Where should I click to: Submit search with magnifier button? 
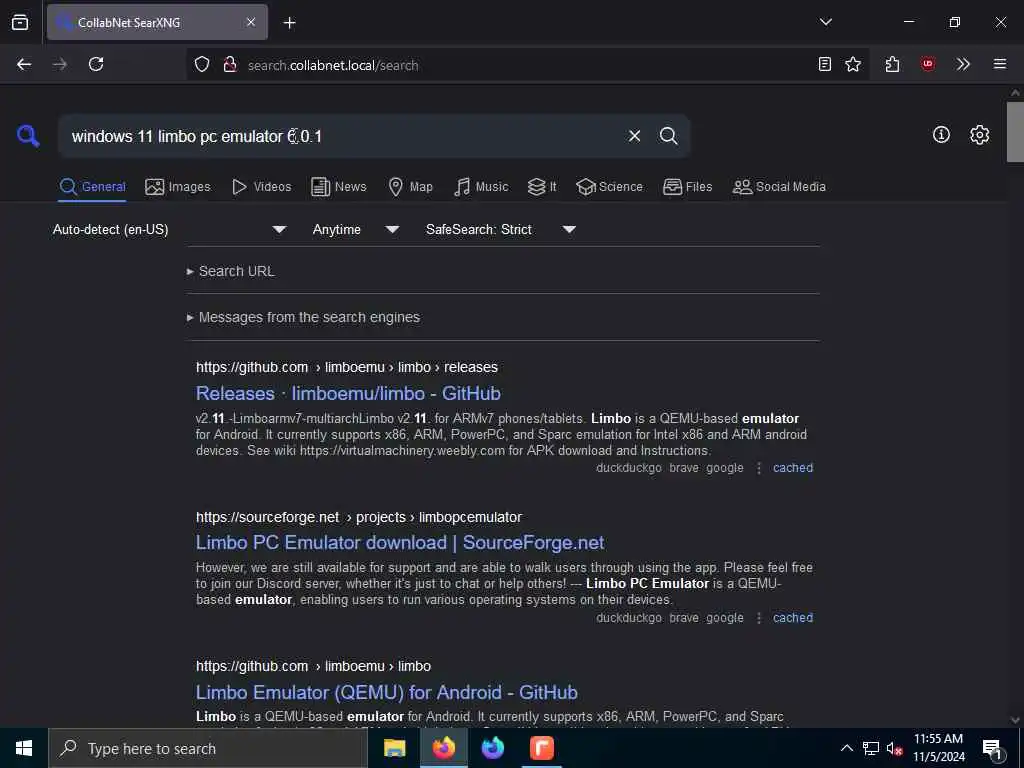668,136
